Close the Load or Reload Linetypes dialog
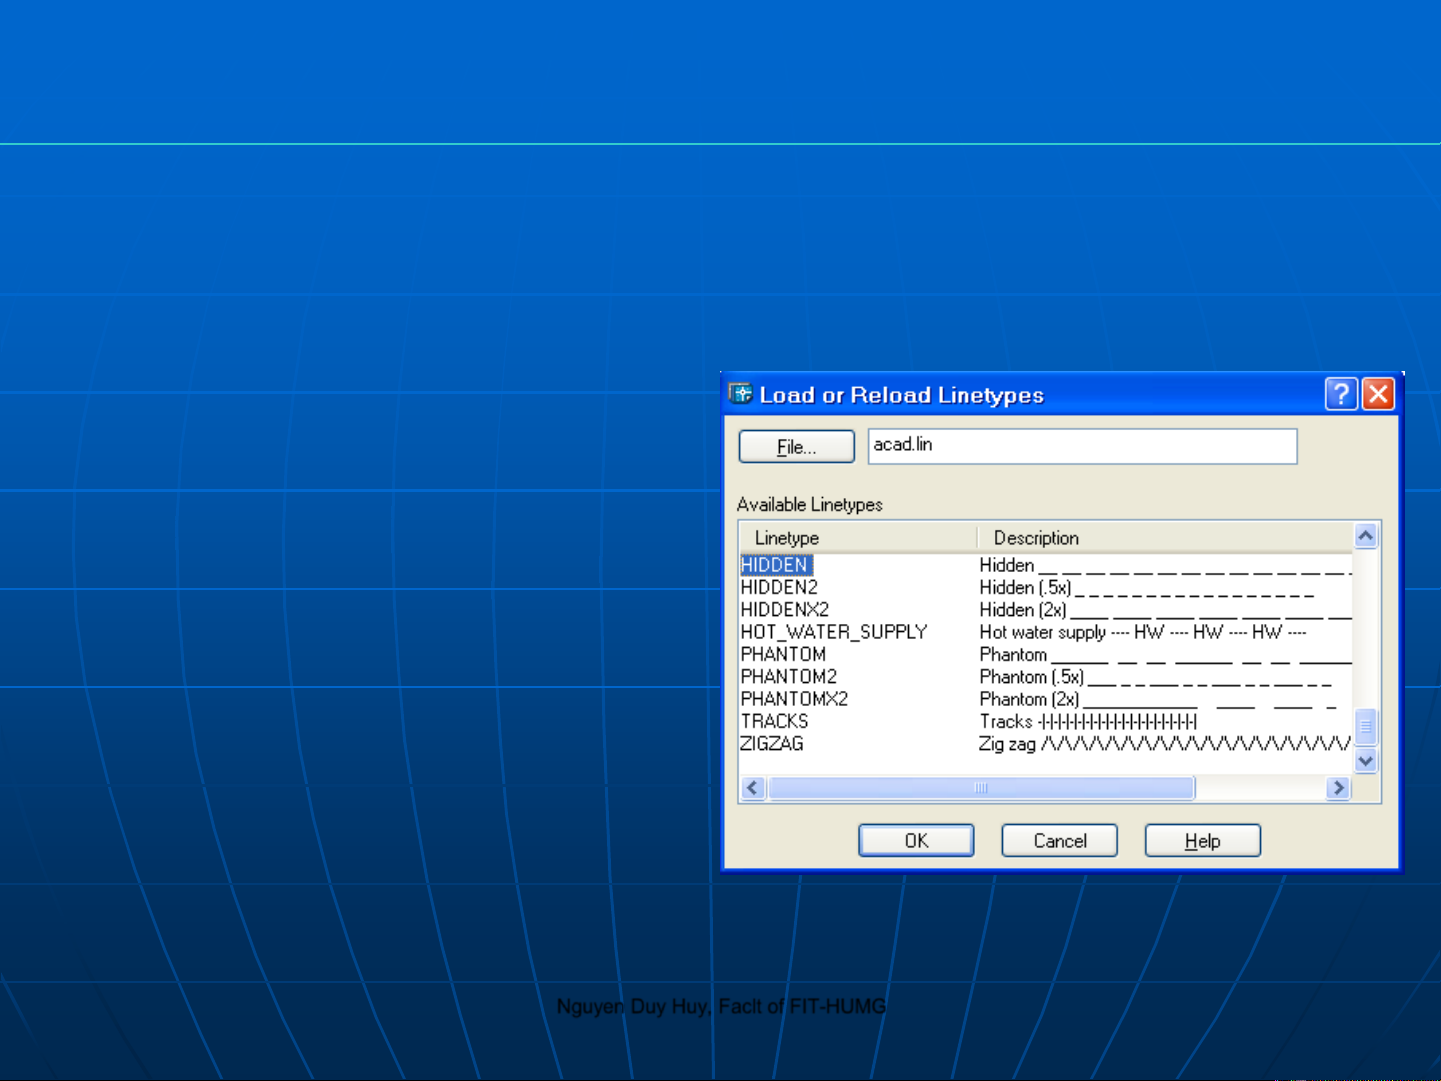This screenshot has width=1441, height=1081. click(x=1378, y=394)
